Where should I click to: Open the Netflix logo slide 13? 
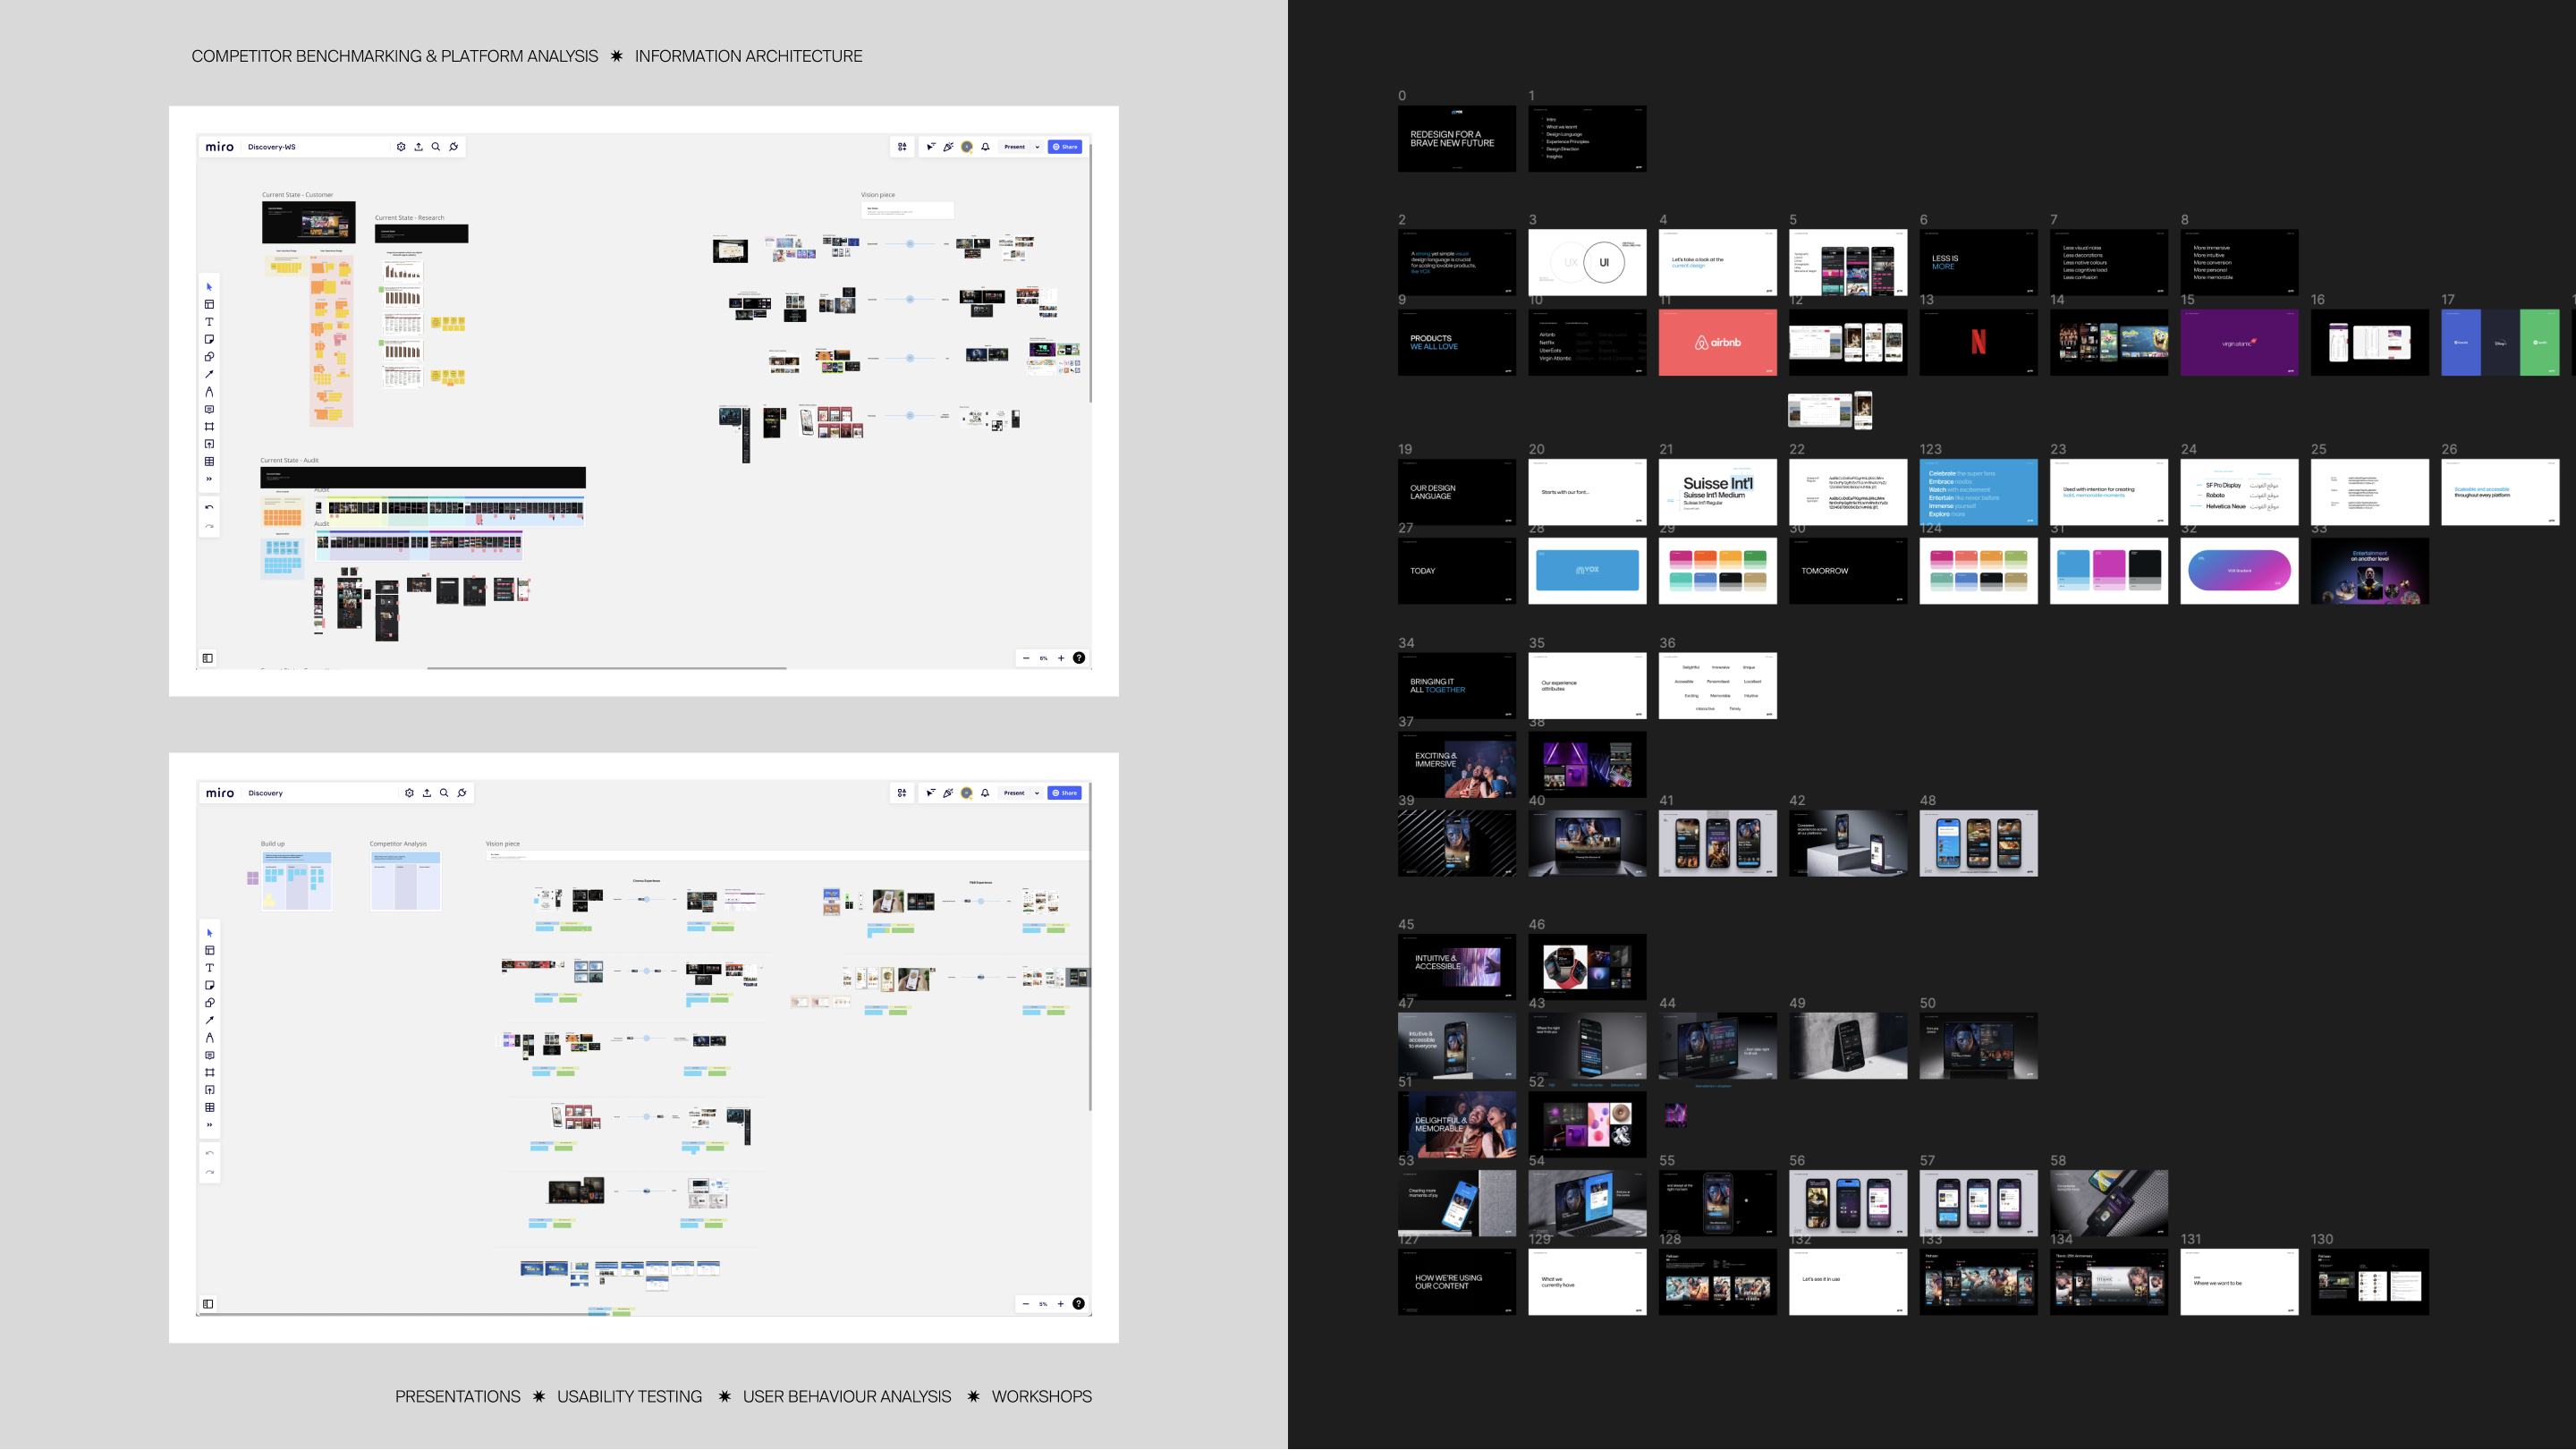[x=1979, y=343]
